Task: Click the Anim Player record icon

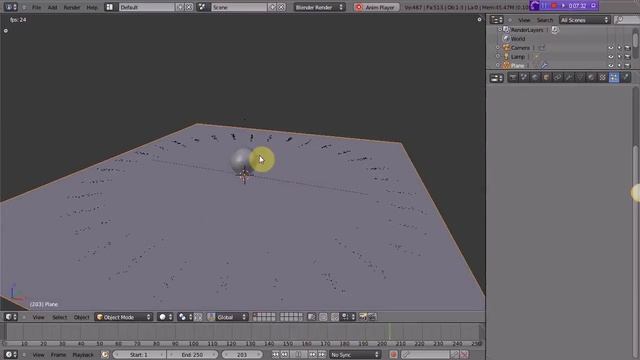Action: point(359,7)
